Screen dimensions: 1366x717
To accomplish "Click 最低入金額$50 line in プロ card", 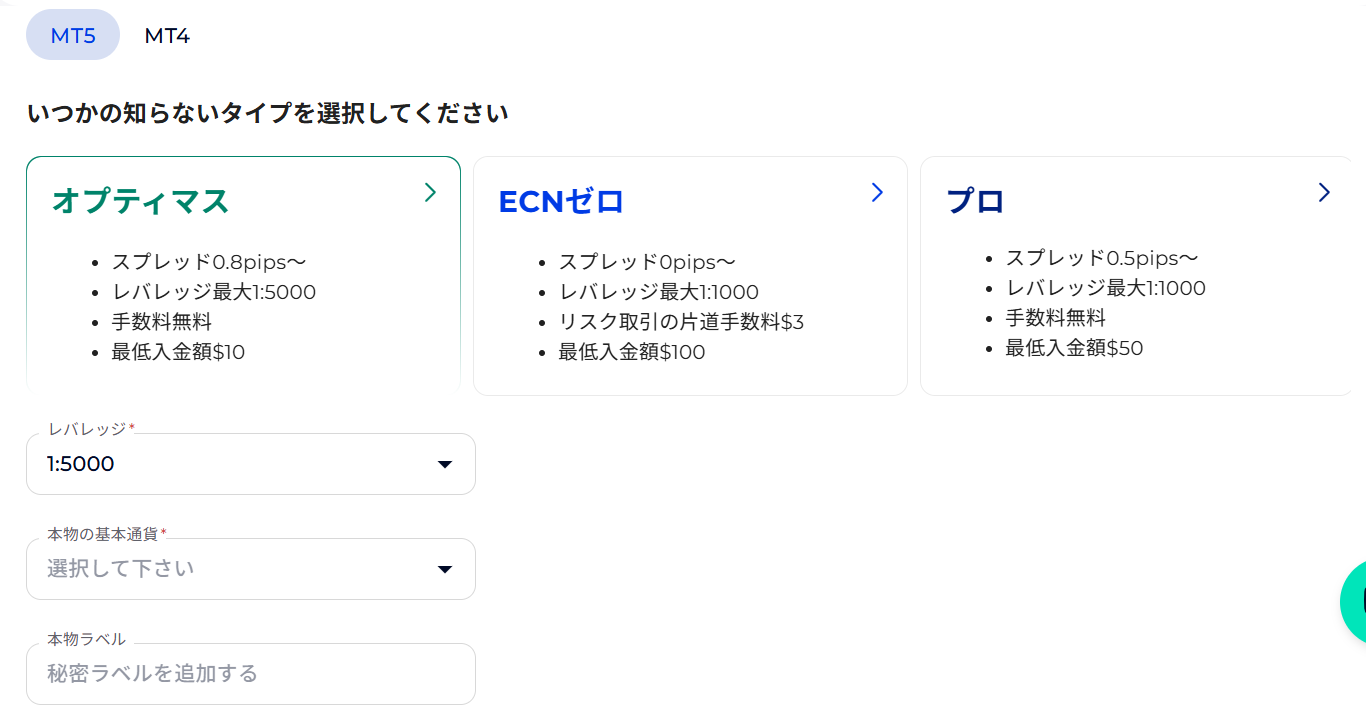I will coord(1074,348).
